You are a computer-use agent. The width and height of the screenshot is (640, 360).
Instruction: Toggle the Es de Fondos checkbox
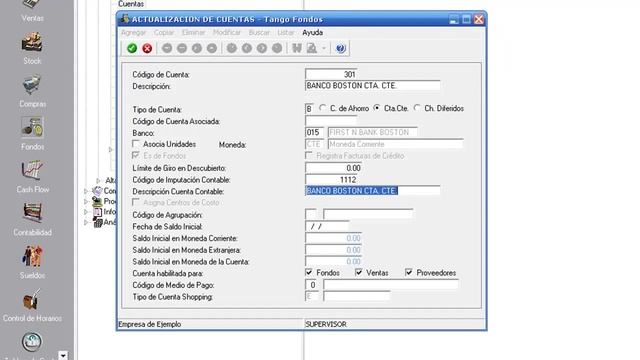[x=136, y=156]
